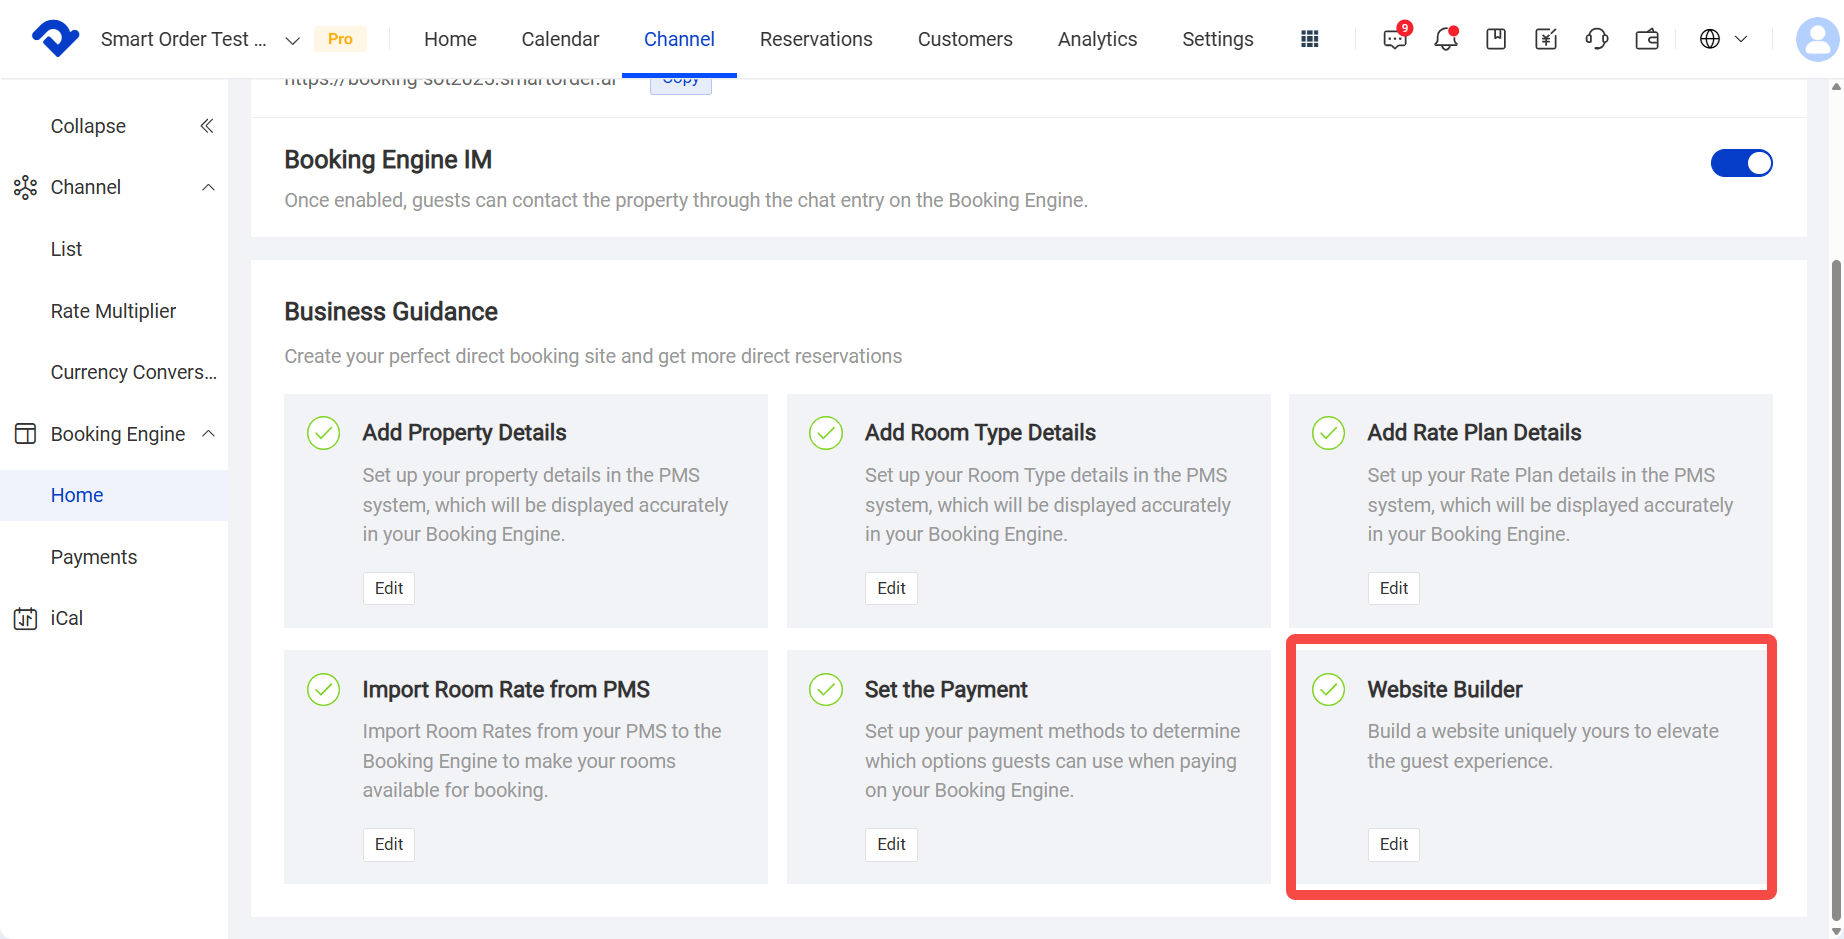1844x939 pixels.
Task: Go to the Customers tab
Action: pyautogui.click(x=965, y=39)
